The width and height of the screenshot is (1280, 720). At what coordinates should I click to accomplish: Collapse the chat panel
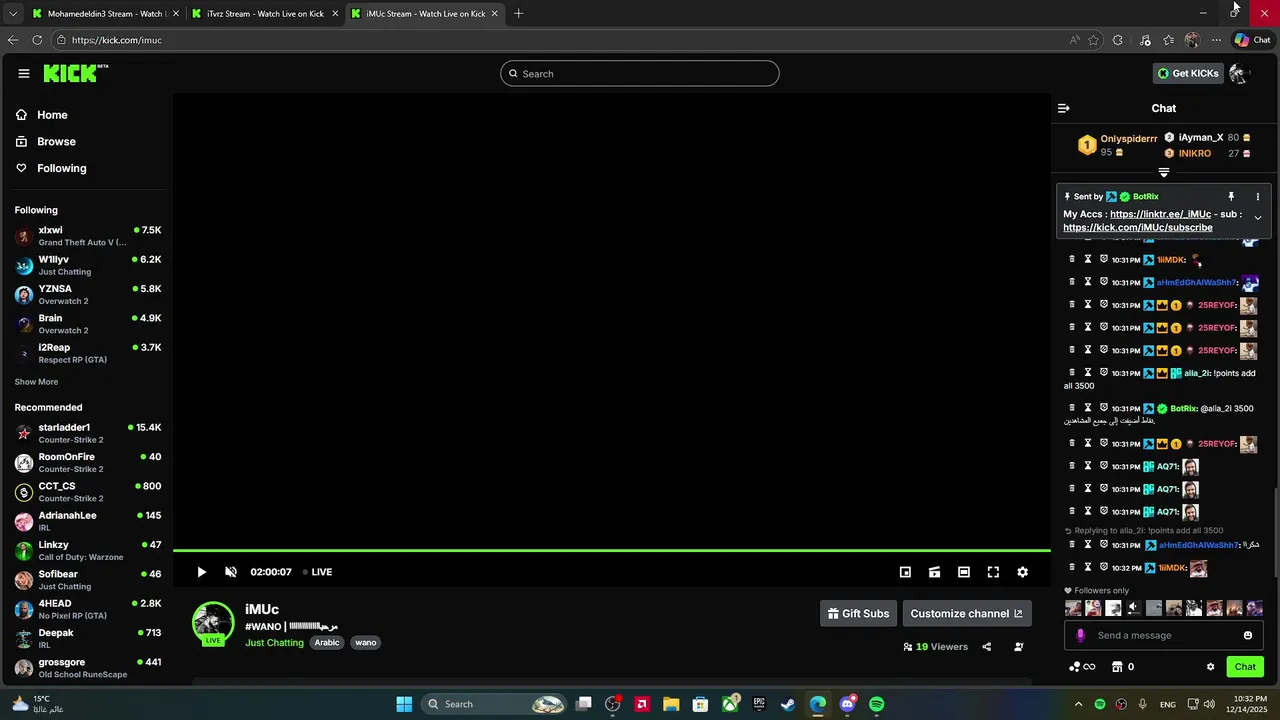(1064, 108)
